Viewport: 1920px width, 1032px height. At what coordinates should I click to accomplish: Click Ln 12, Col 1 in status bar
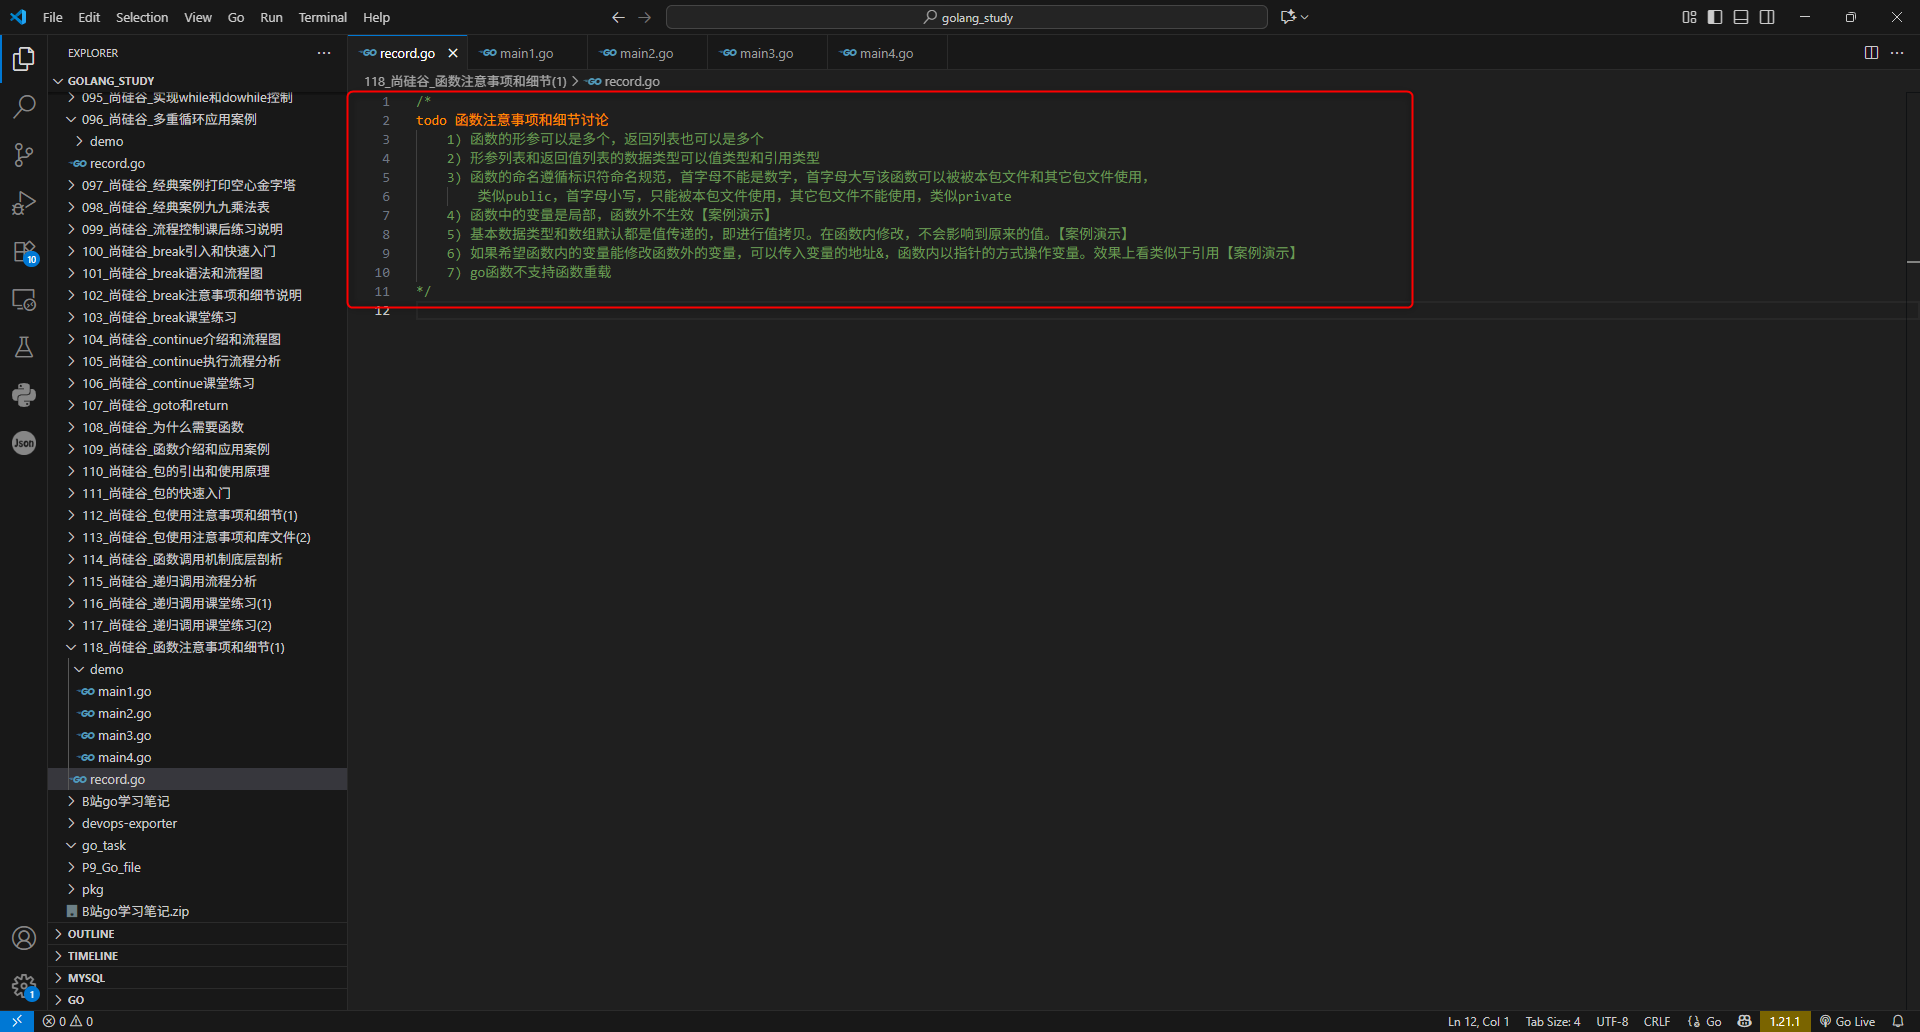(1478, 1021)
